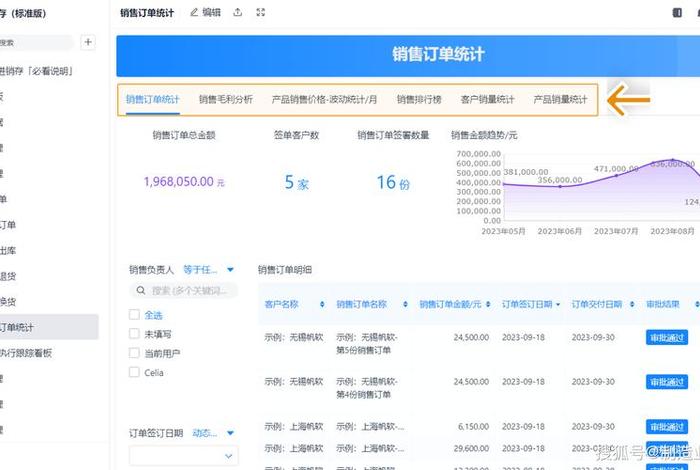
Task: Sort by 订单交付日期 column arrows
Action: coord(632,304)
